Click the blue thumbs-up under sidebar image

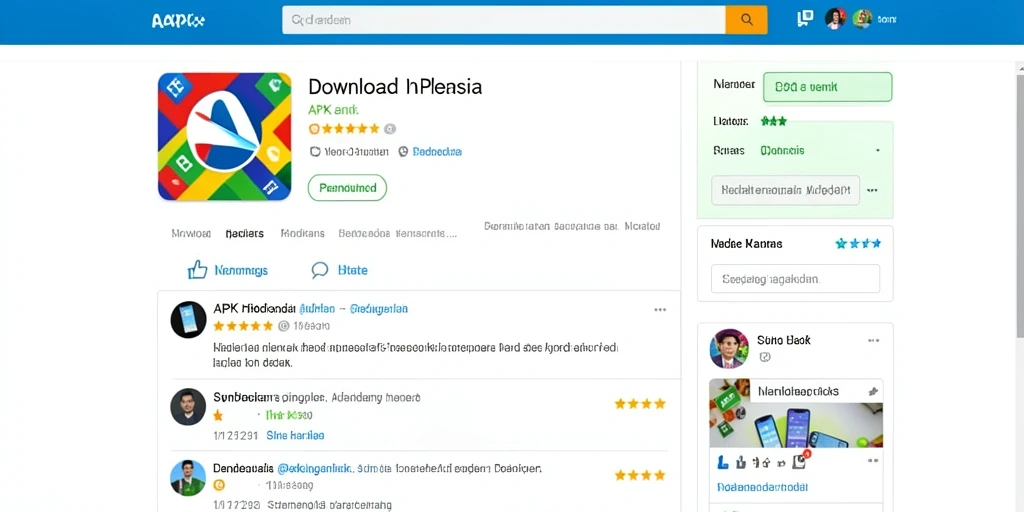[722, 462]
